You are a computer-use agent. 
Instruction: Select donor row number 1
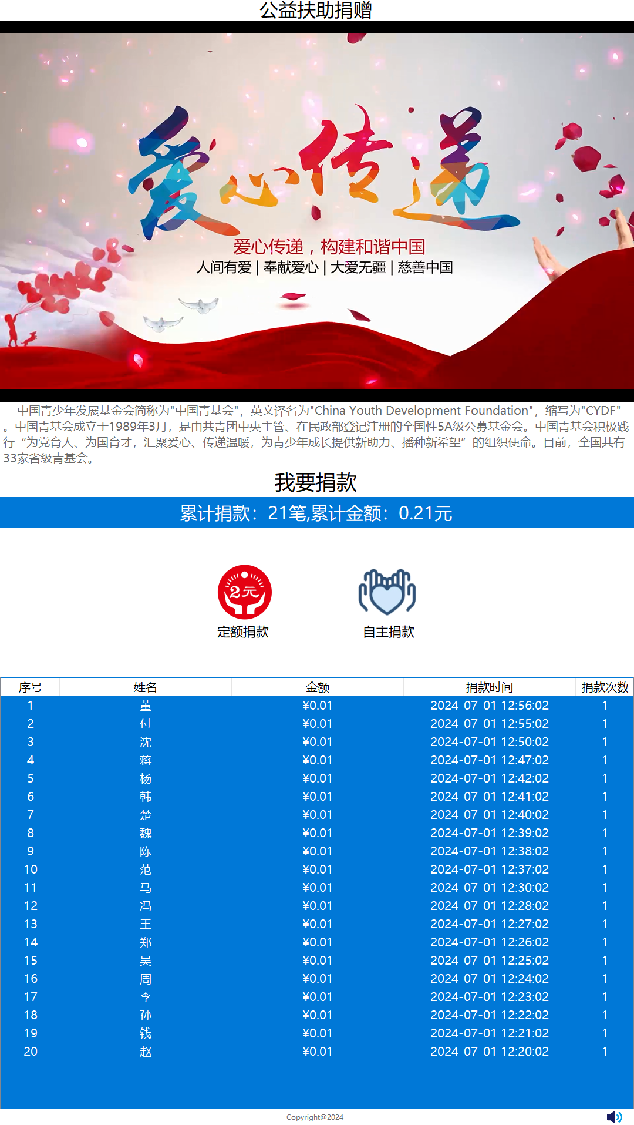pyautogui.click(x=317, y=705)
